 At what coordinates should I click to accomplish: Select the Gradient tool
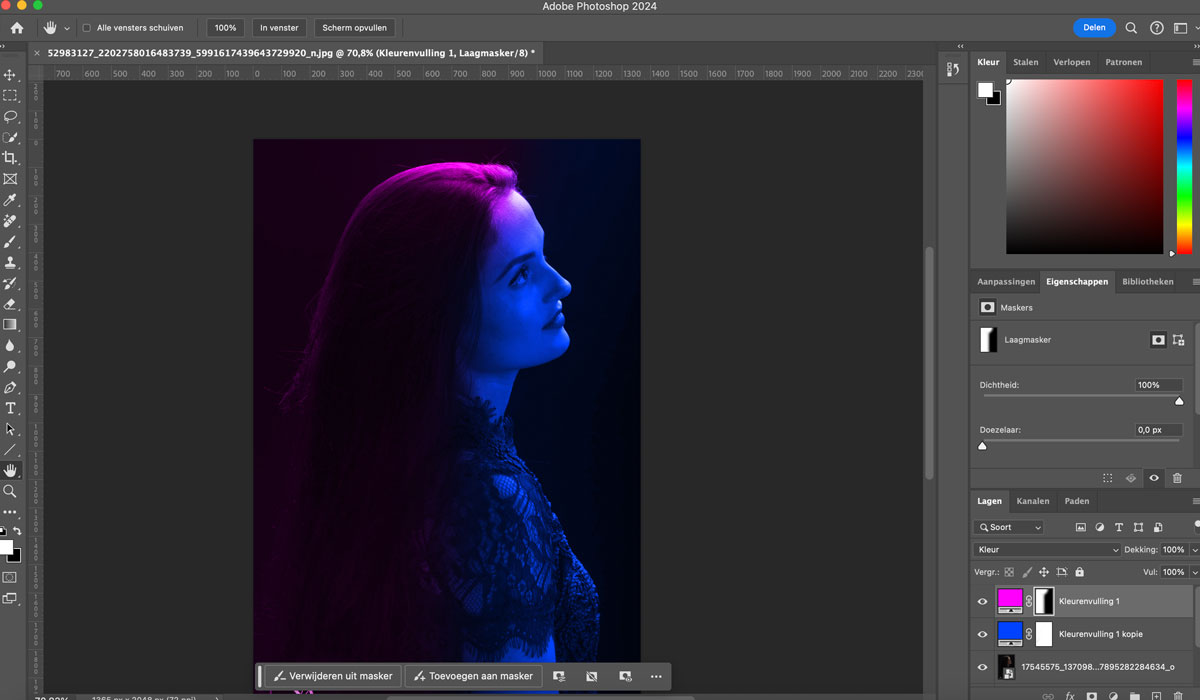click(x=10, y=325)
